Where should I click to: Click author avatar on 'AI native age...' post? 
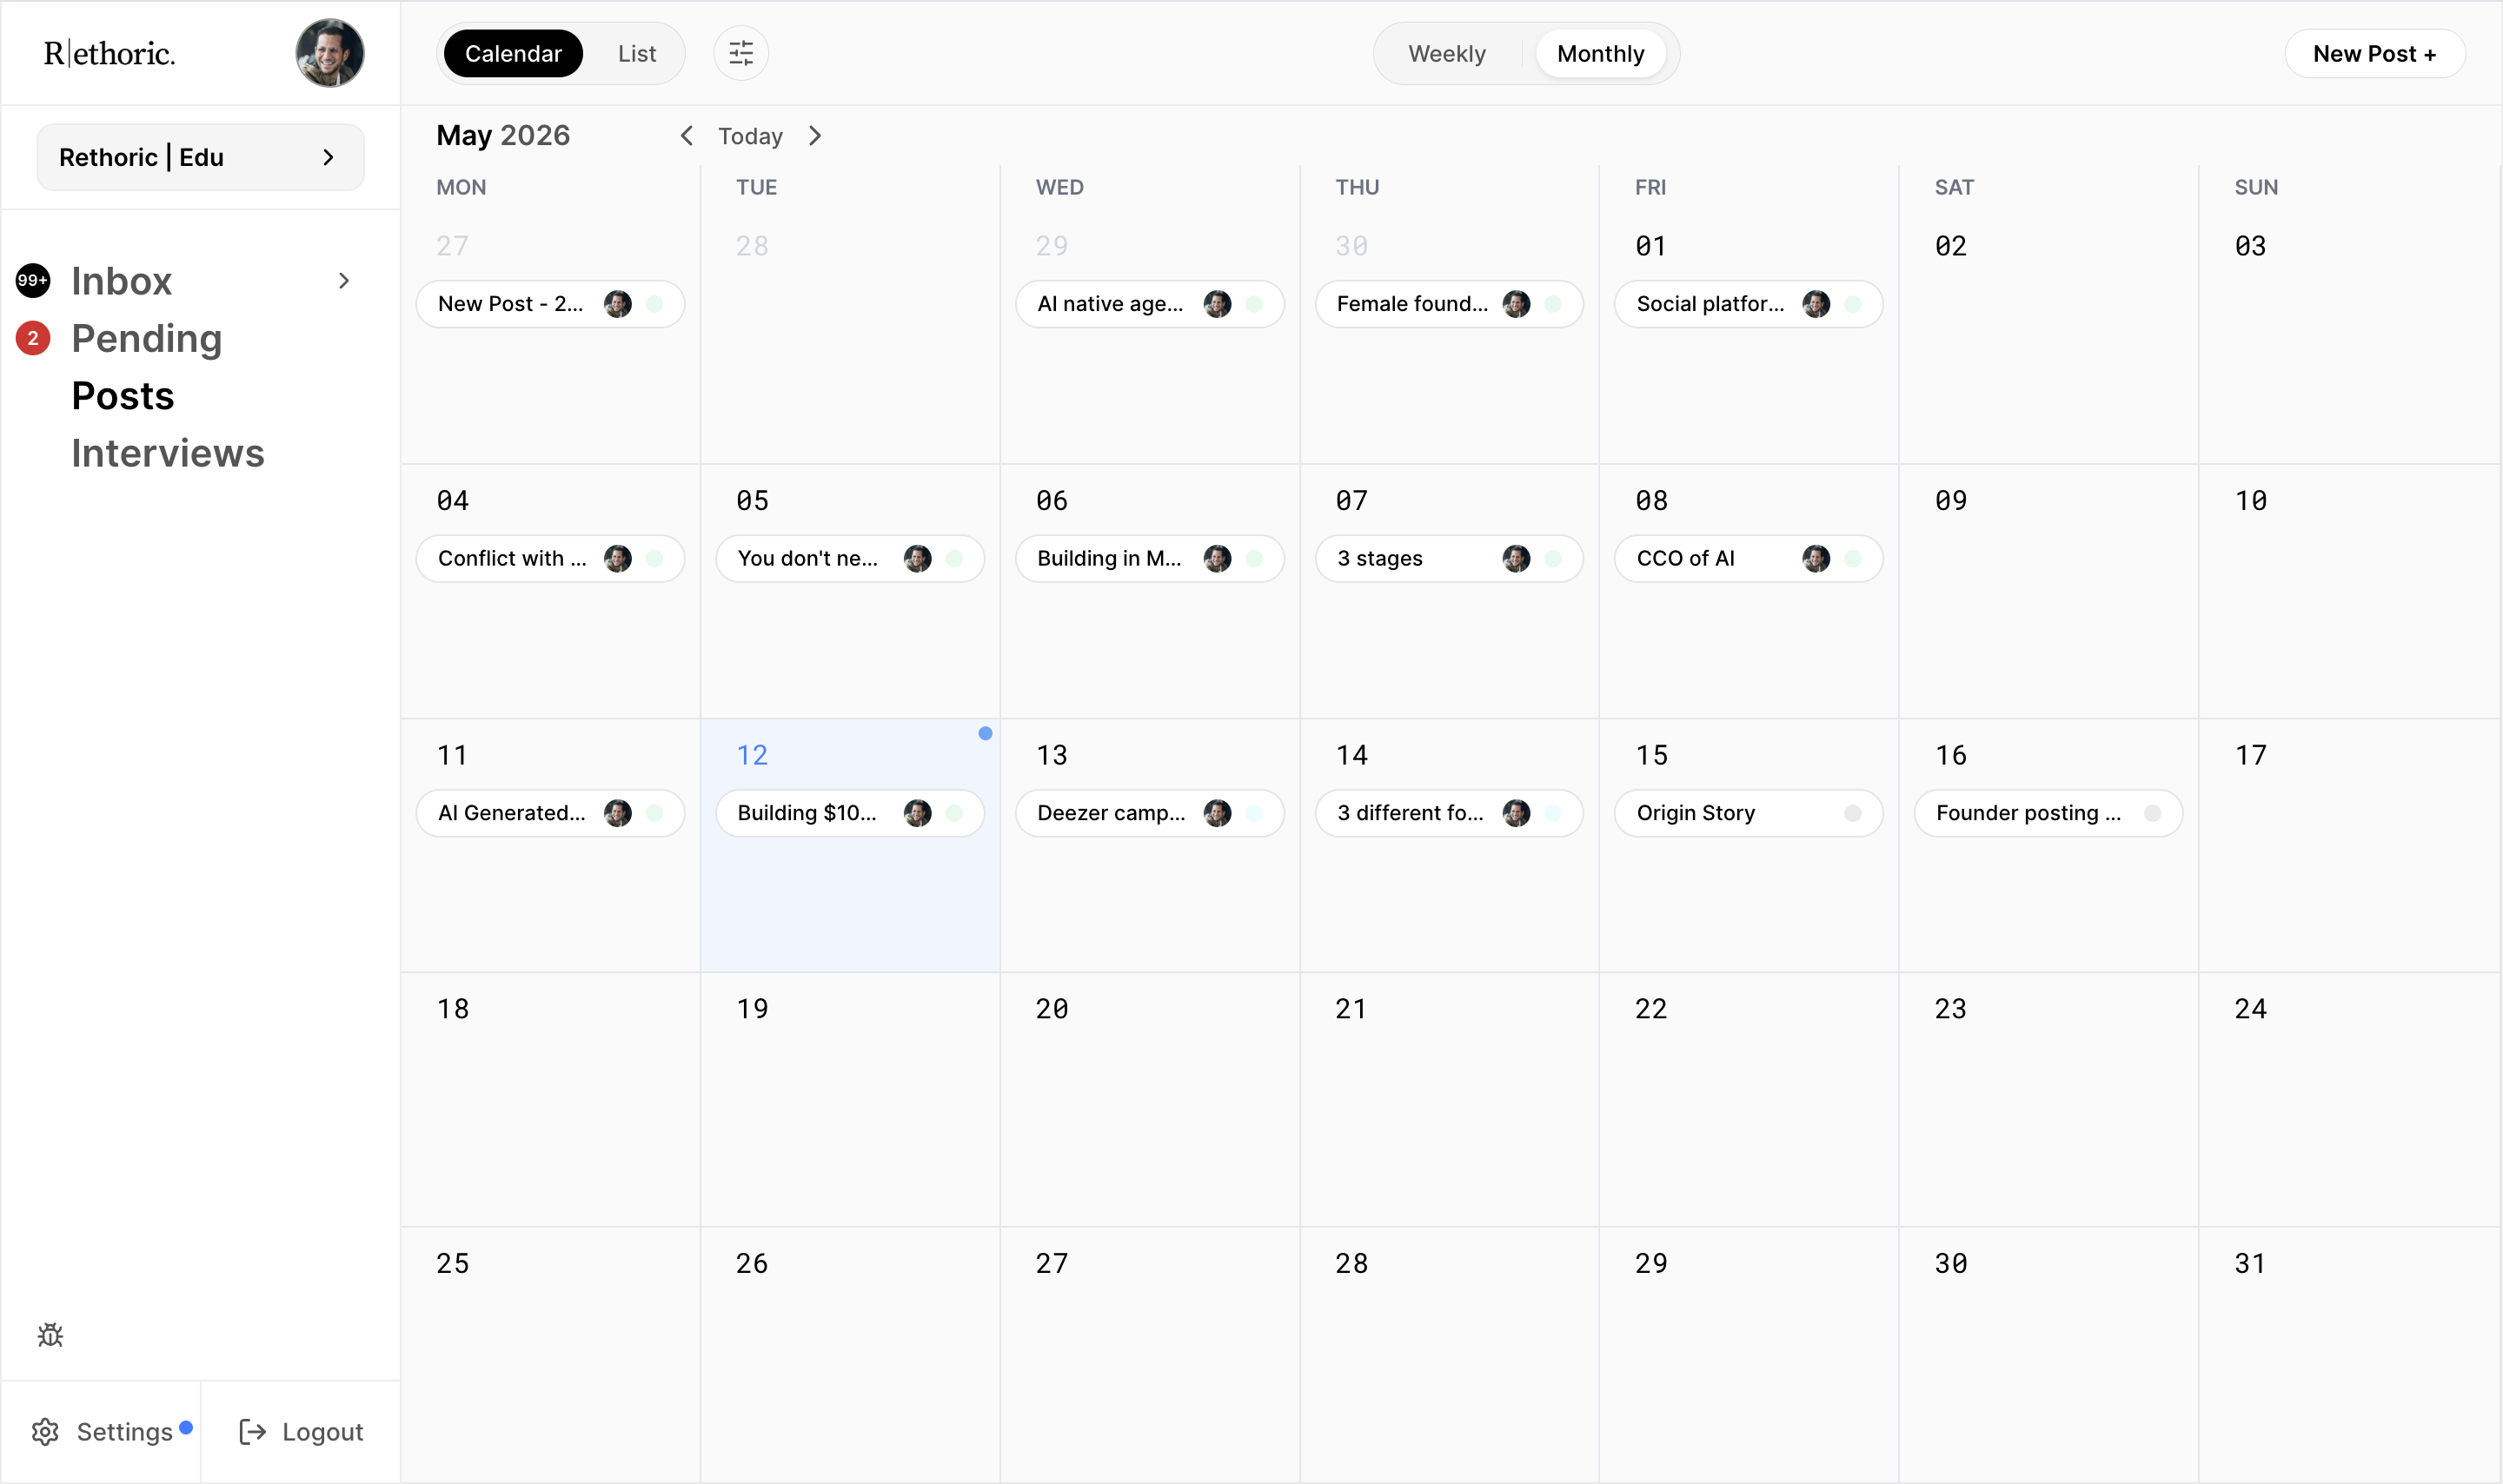tap(1217, 304)
